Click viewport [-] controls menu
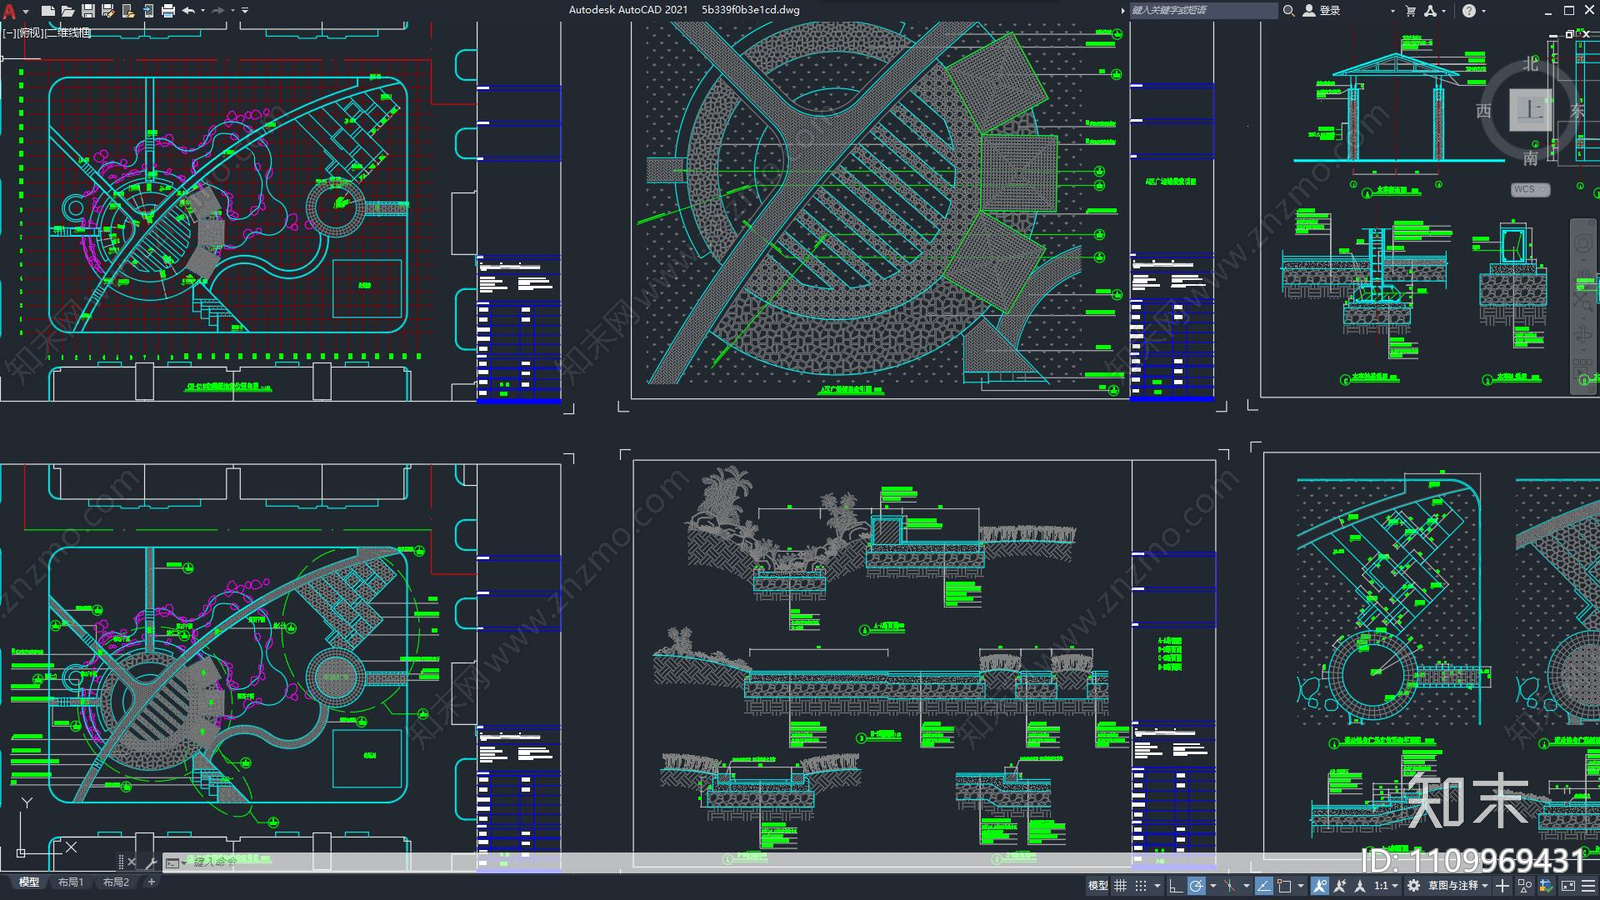This screenshot has height=900, width=1600. pos(8,33)
